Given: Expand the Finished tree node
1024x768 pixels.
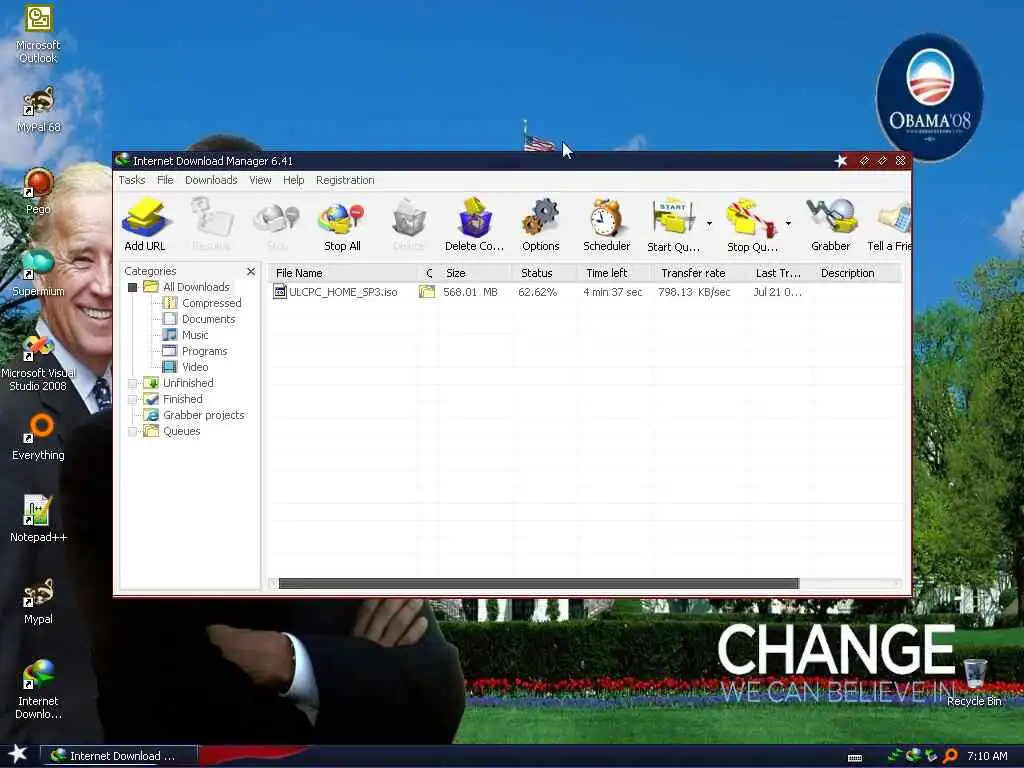Looking at the screenshot, I should click(133, 399).
